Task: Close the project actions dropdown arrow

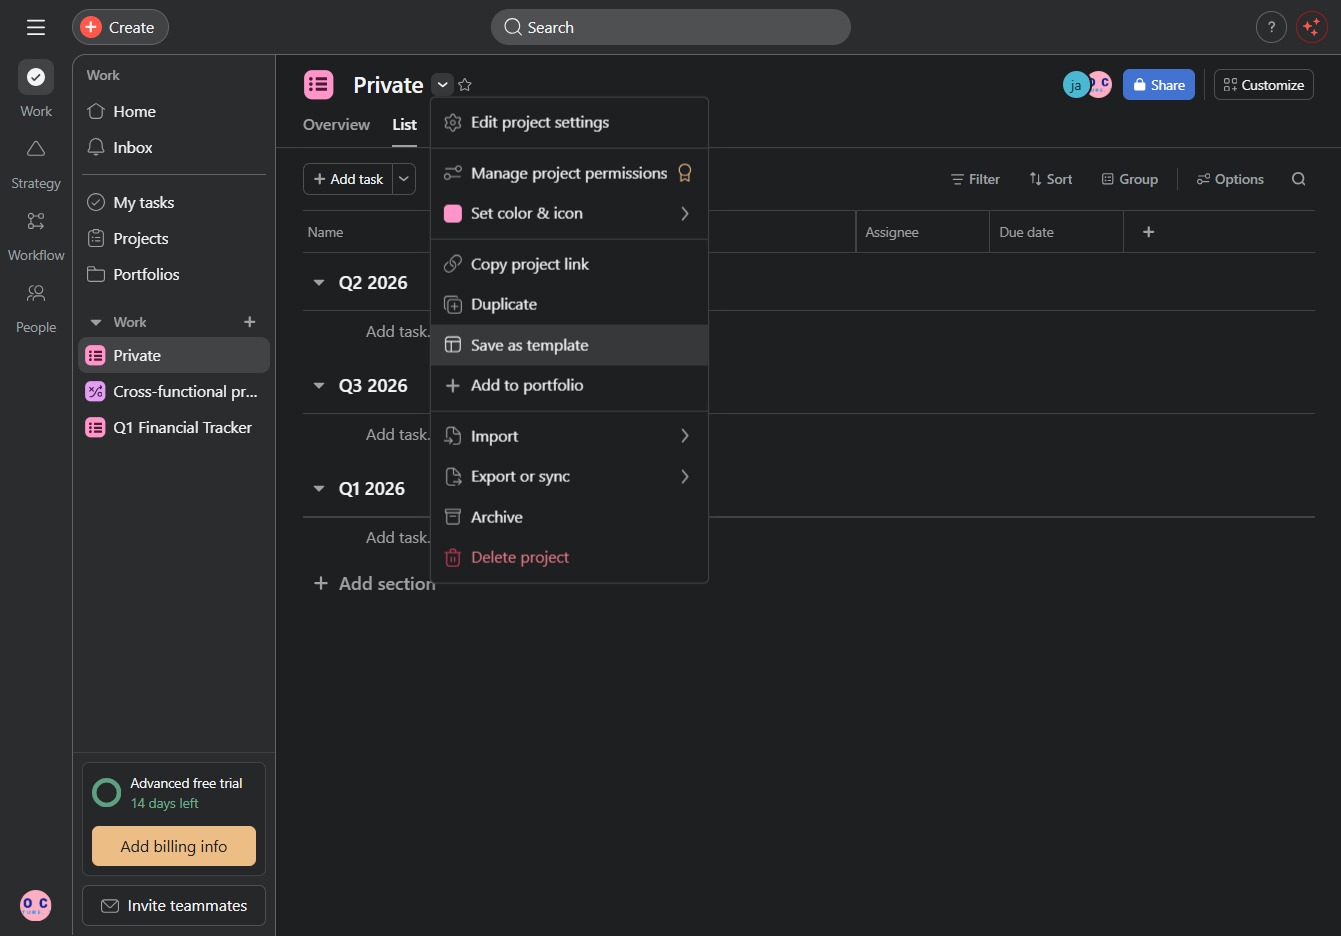Action: tap(442, 85)
